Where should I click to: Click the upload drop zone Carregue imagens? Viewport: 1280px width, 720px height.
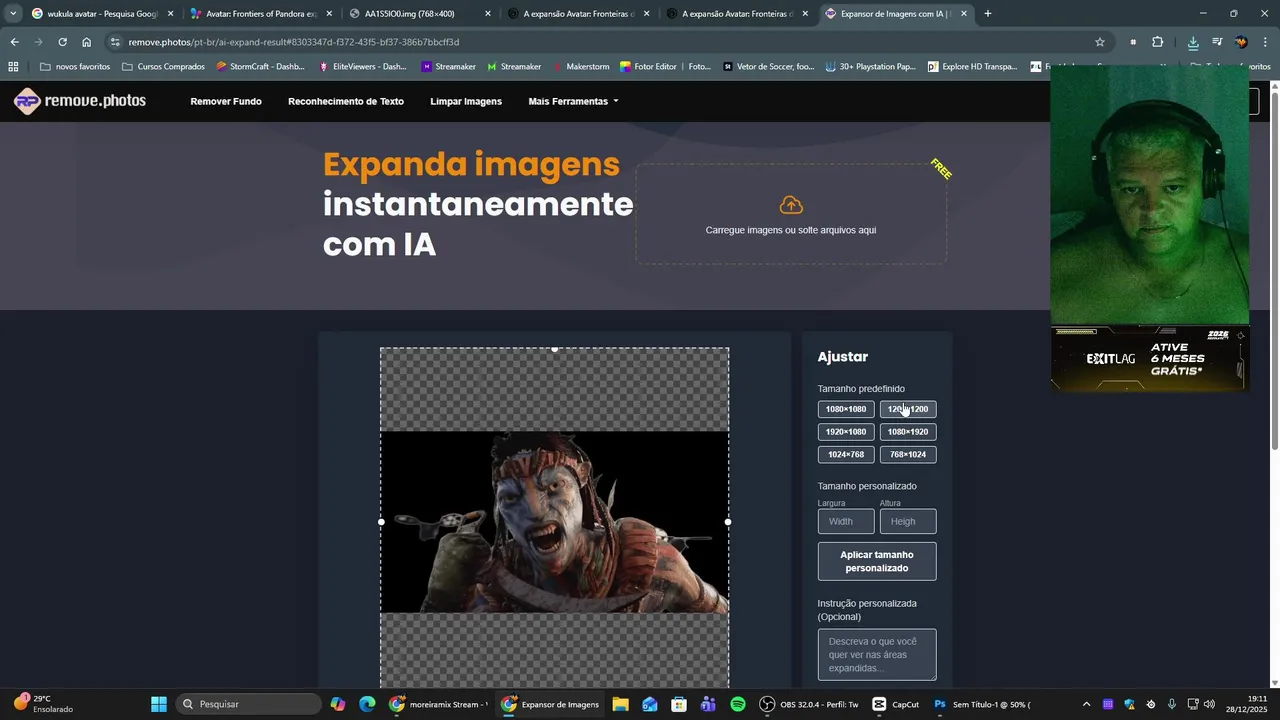[x=791, y=214]
